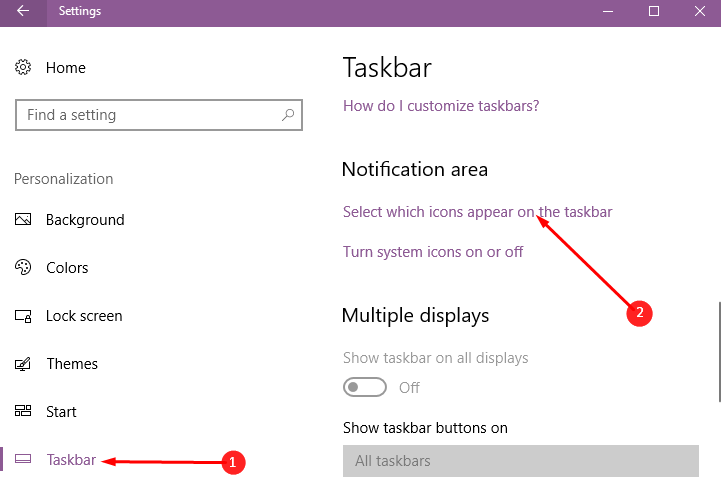Click the Lock screen icon
The height and width of the screenshot is (489, 721).
tap(23, 316)
